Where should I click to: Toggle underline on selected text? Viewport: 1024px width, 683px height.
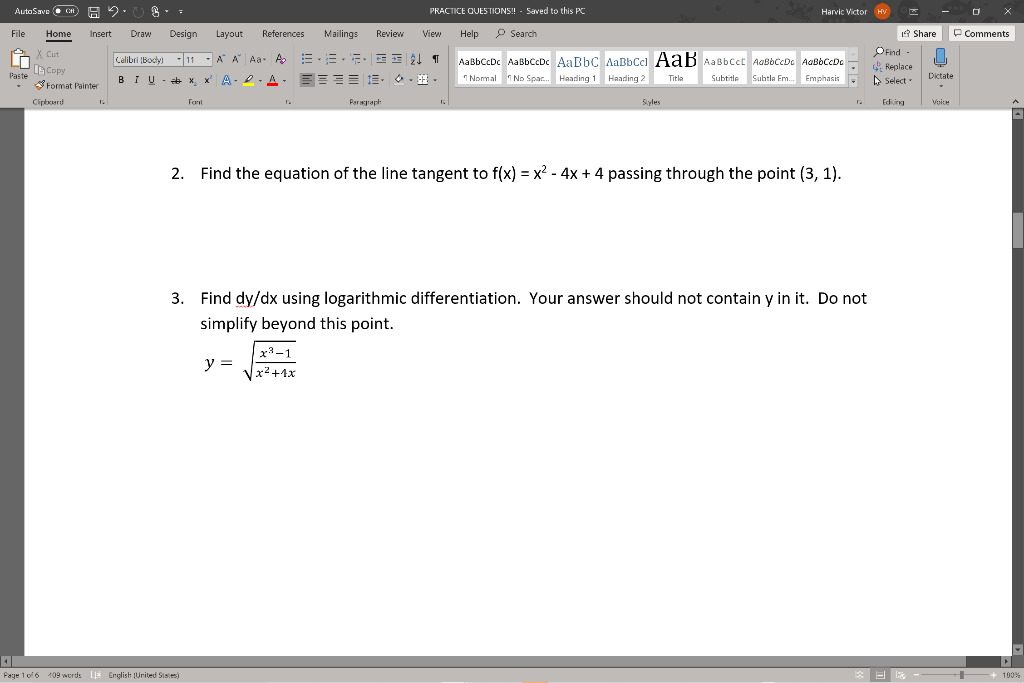pyautogui.click(x=150, y=78)
